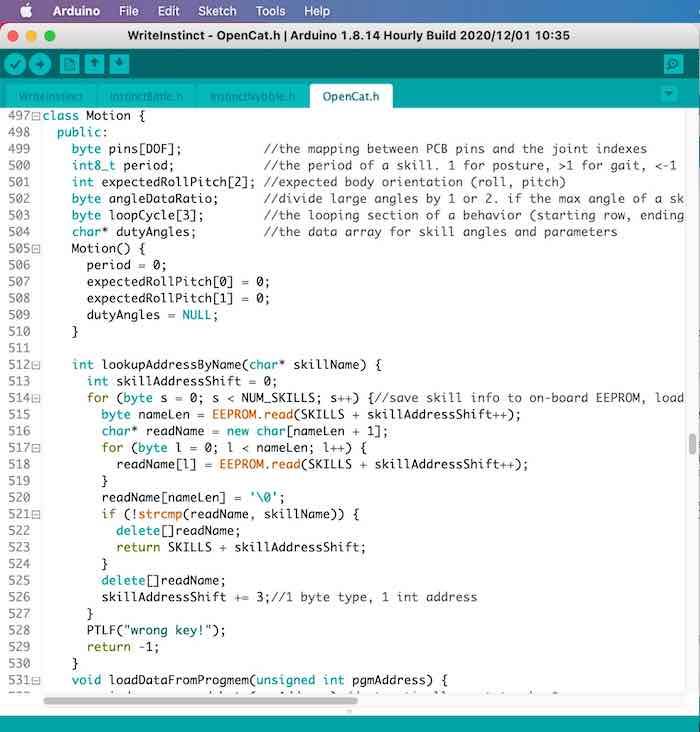The image size is (700, 732).
Task: Click the Open sketch up-arrow icon
Action: pos(94,64)
